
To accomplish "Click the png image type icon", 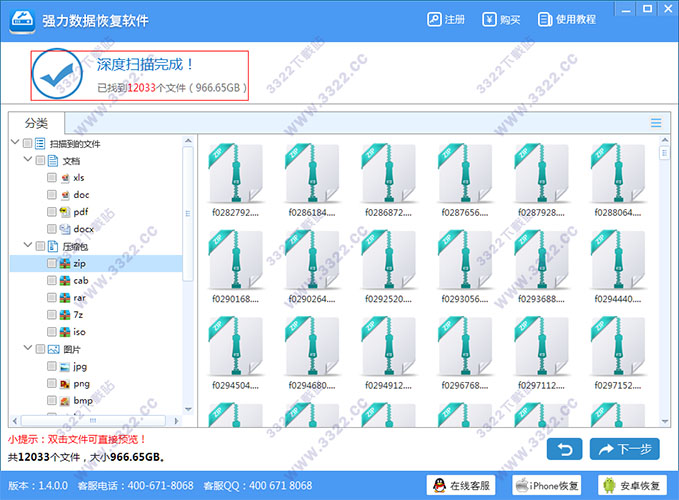I will pos(65,384).
